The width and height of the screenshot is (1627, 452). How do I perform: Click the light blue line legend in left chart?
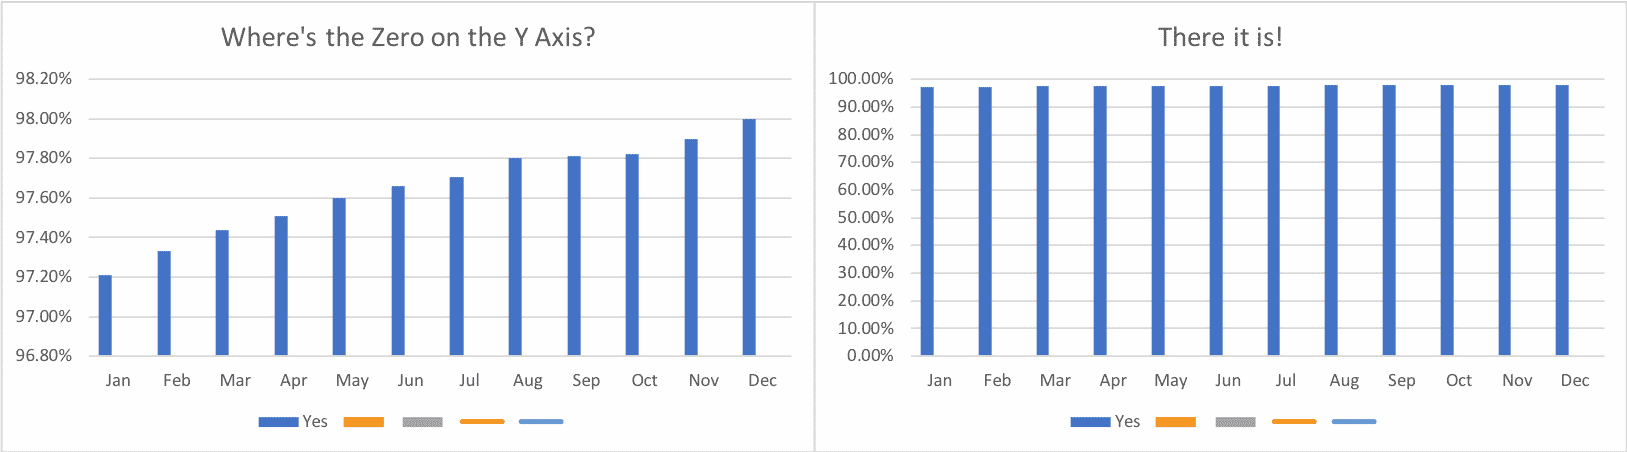click(x=541, y=422)
